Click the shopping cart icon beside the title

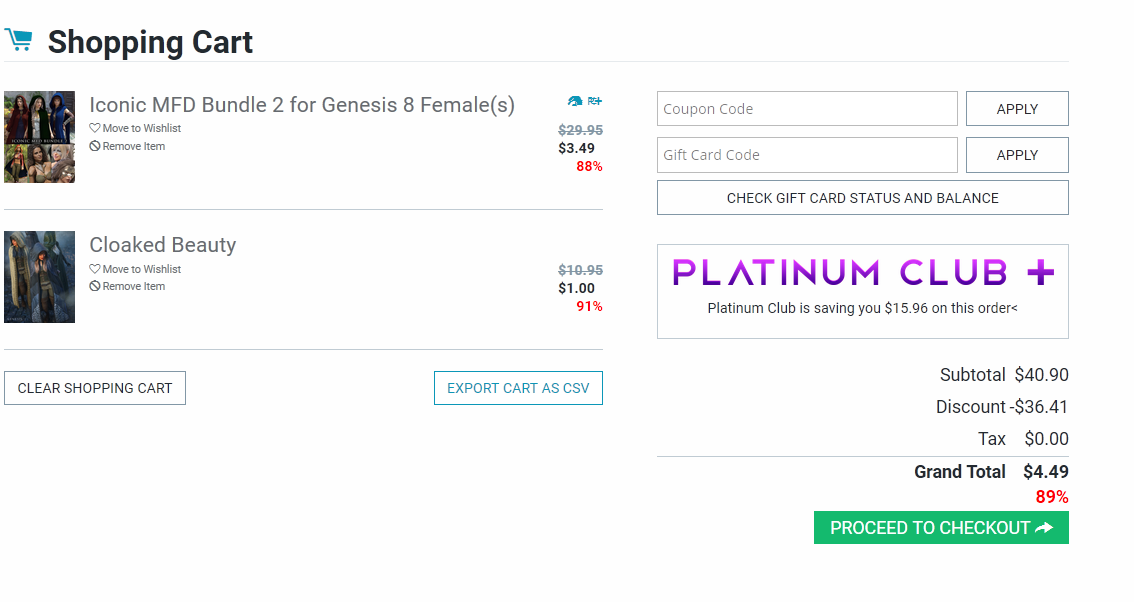point(18,40)
